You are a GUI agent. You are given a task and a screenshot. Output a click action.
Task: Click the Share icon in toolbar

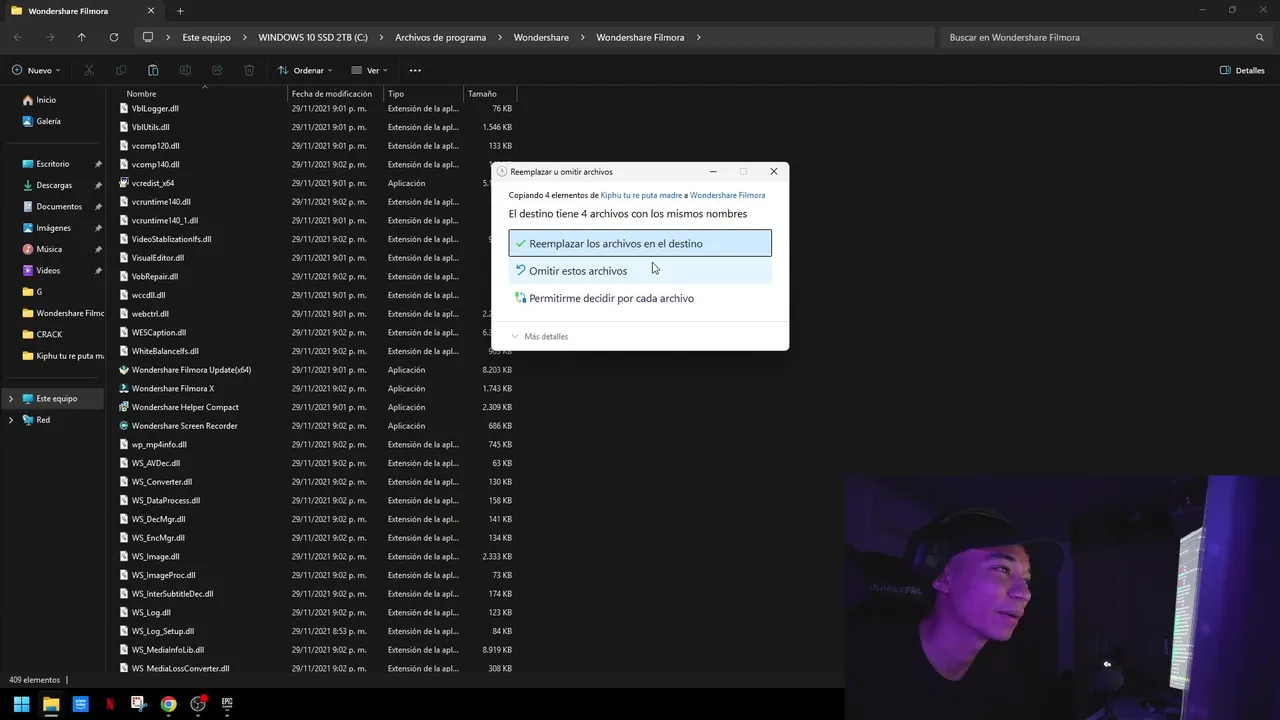217,70
